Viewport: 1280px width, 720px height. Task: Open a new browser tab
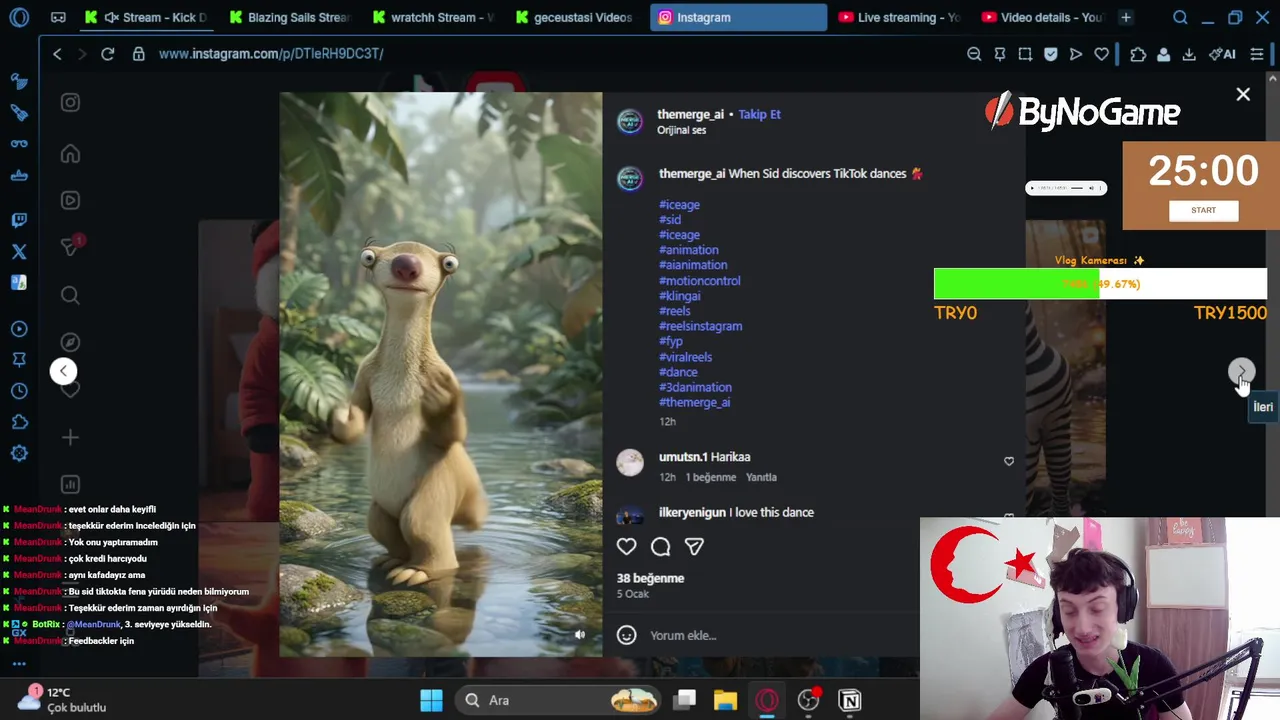point(1126,17)
